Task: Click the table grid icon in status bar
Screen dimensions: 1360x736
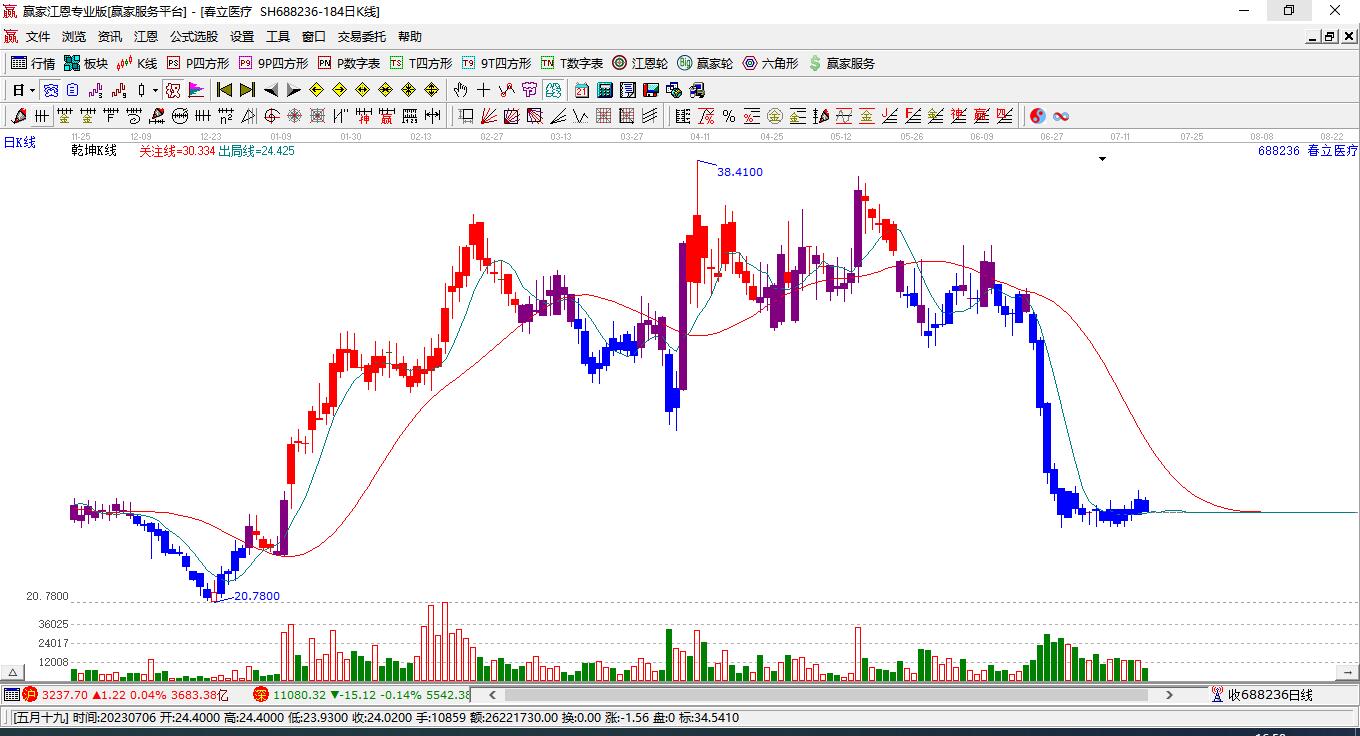Action: click(11, 694)
